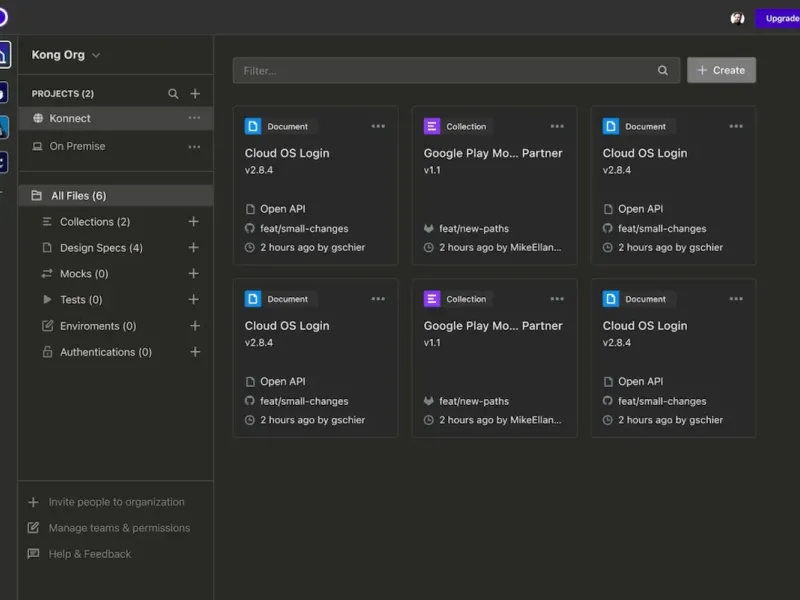This screenshot has height=600, width=800.
Task: Open the Konnect project options ellipsis
Action: (x=194, y=118)
